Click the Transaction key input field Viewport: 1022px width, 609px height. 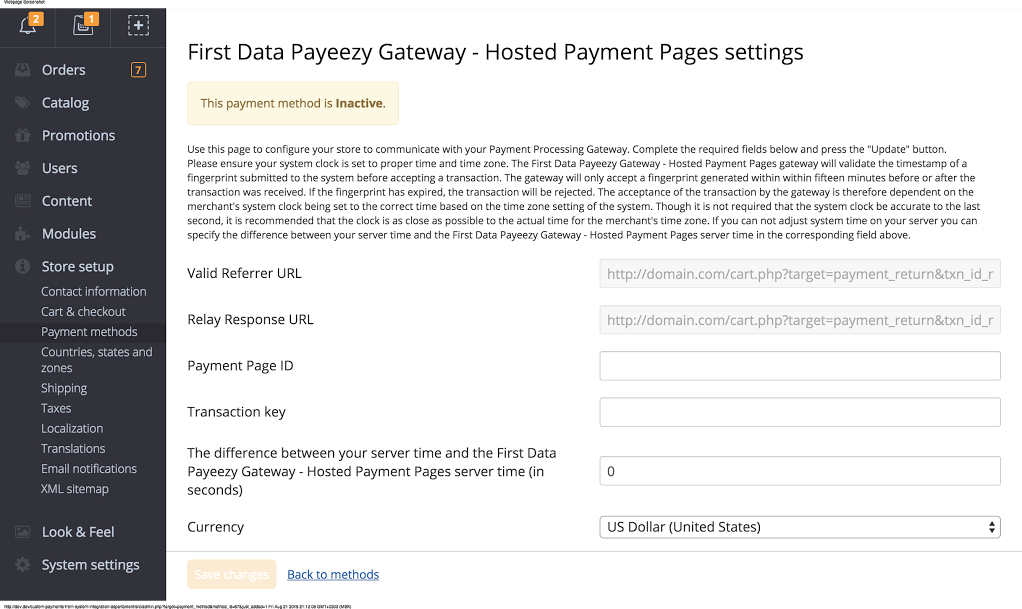coord(799,411)
